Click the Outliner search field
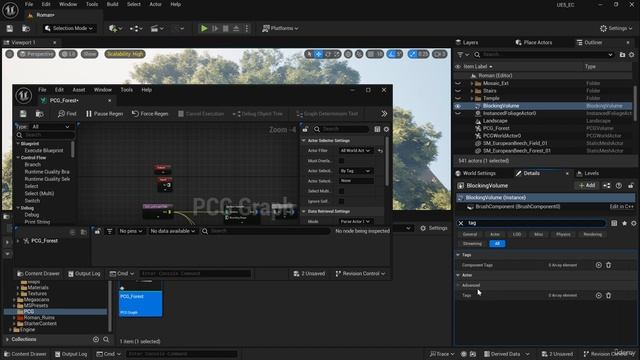The image size is (640, 360). (545, 55)
